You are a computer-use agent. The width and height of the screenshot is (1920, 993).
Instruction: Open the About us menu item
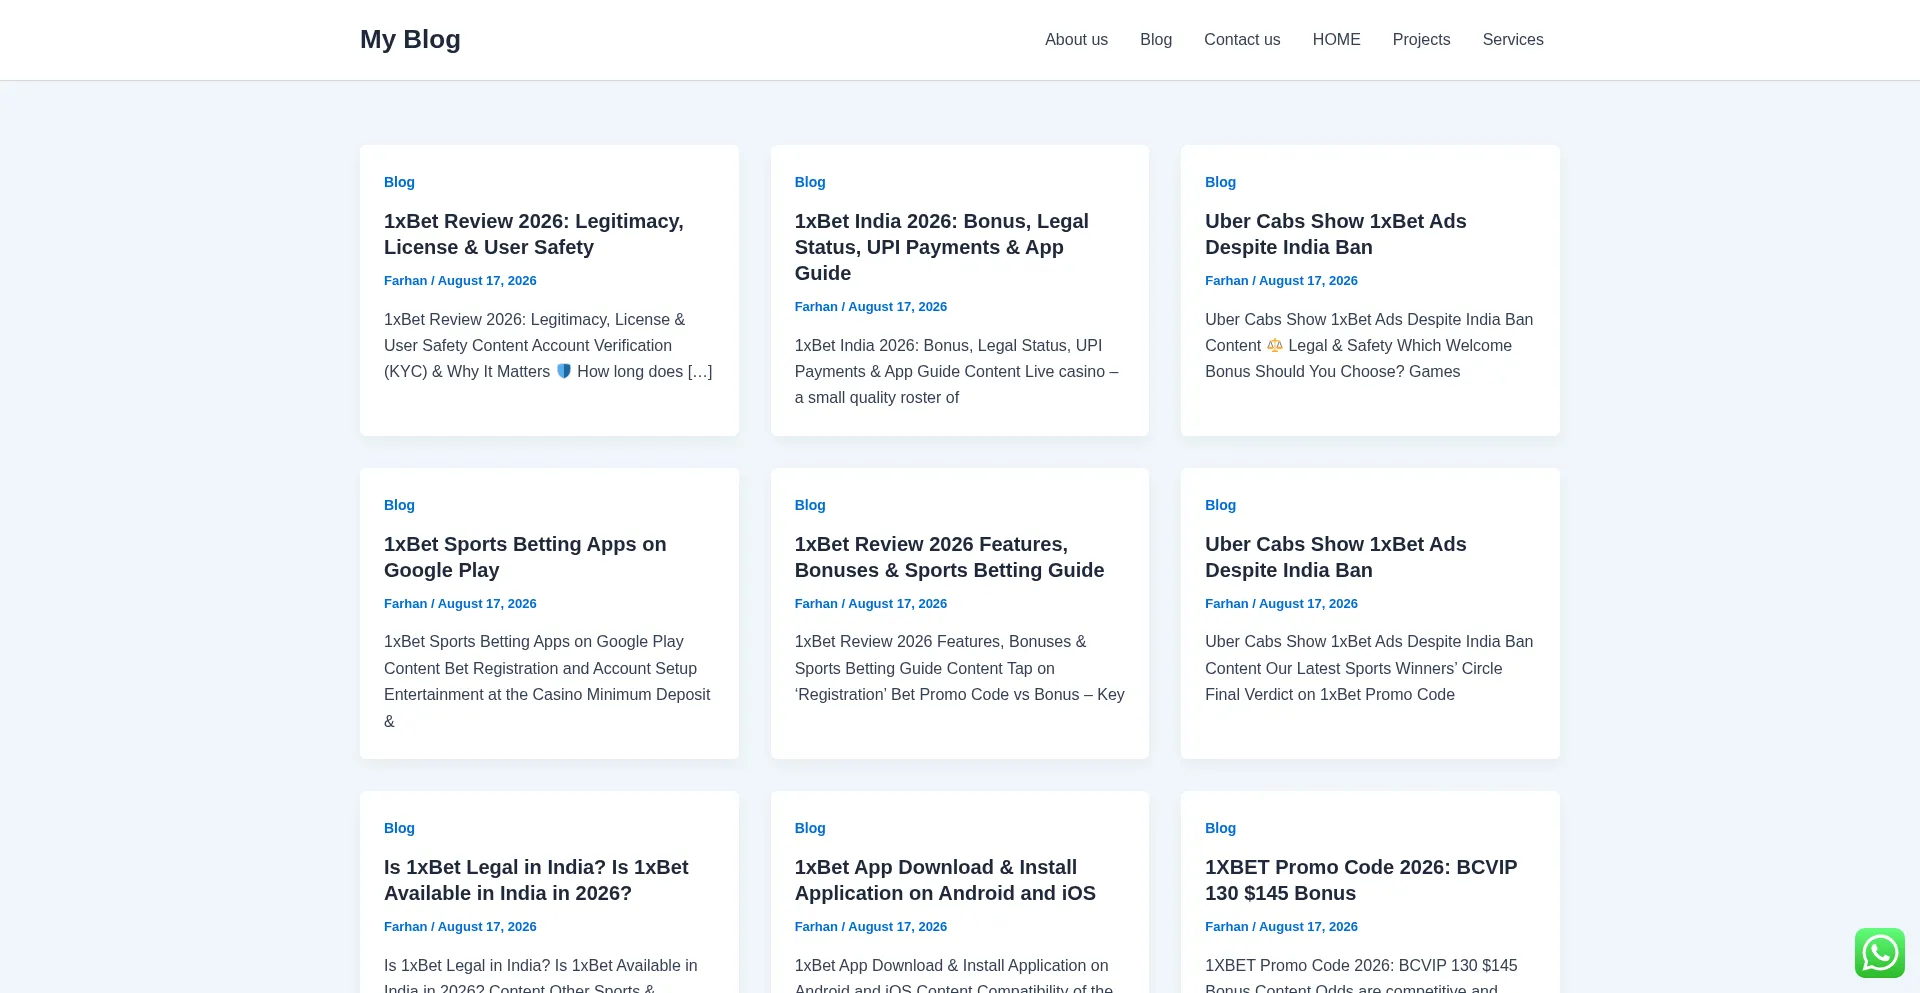(1076, 40)
